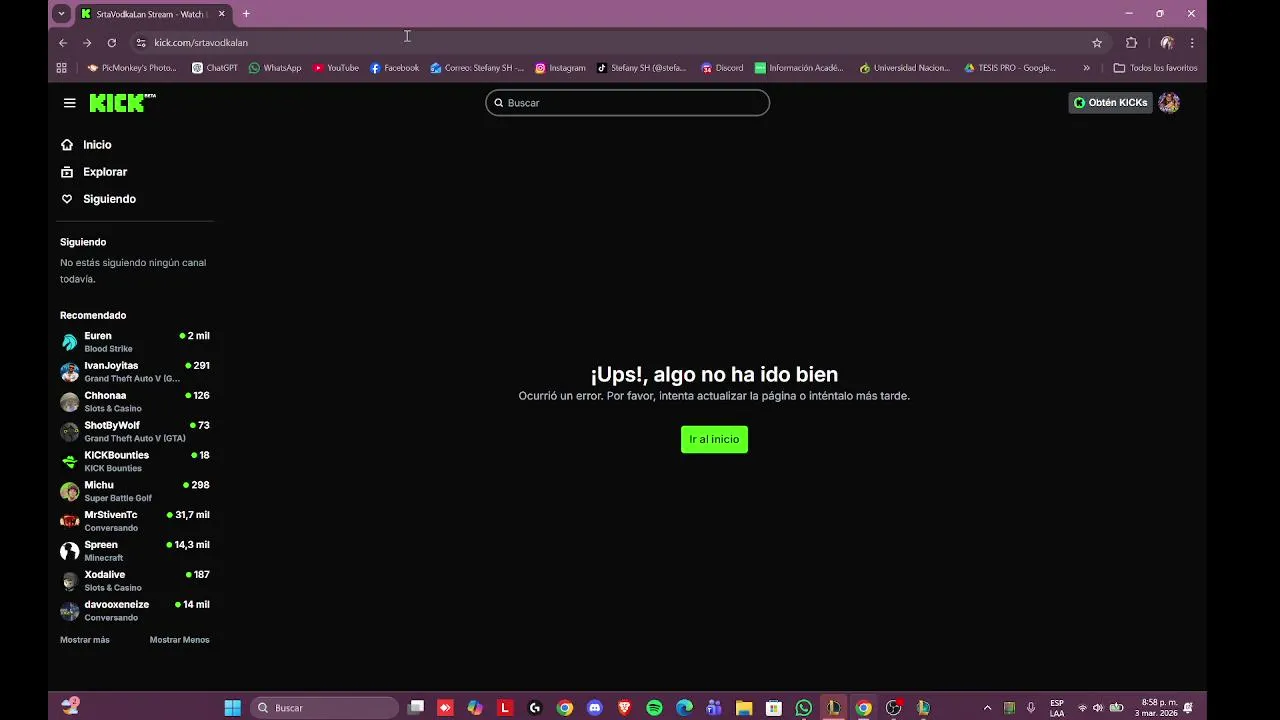
Task: Open TESIS PRO Google bookmark
Action: 1010,68
